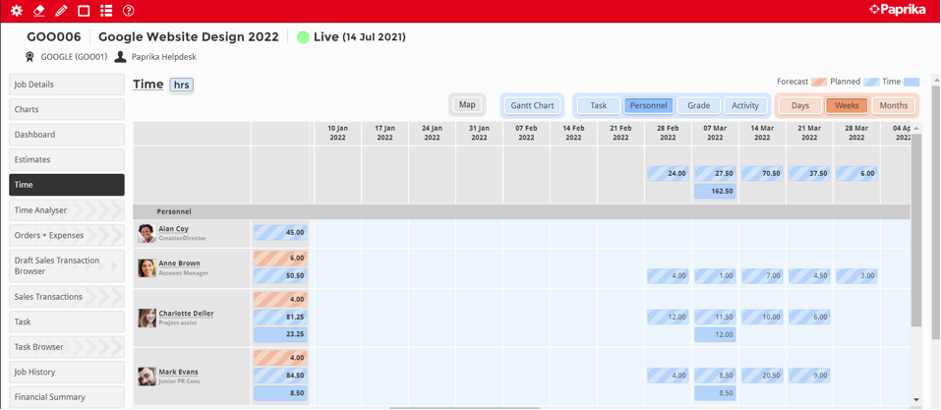Select the pencil edit icon

(61, 11)
